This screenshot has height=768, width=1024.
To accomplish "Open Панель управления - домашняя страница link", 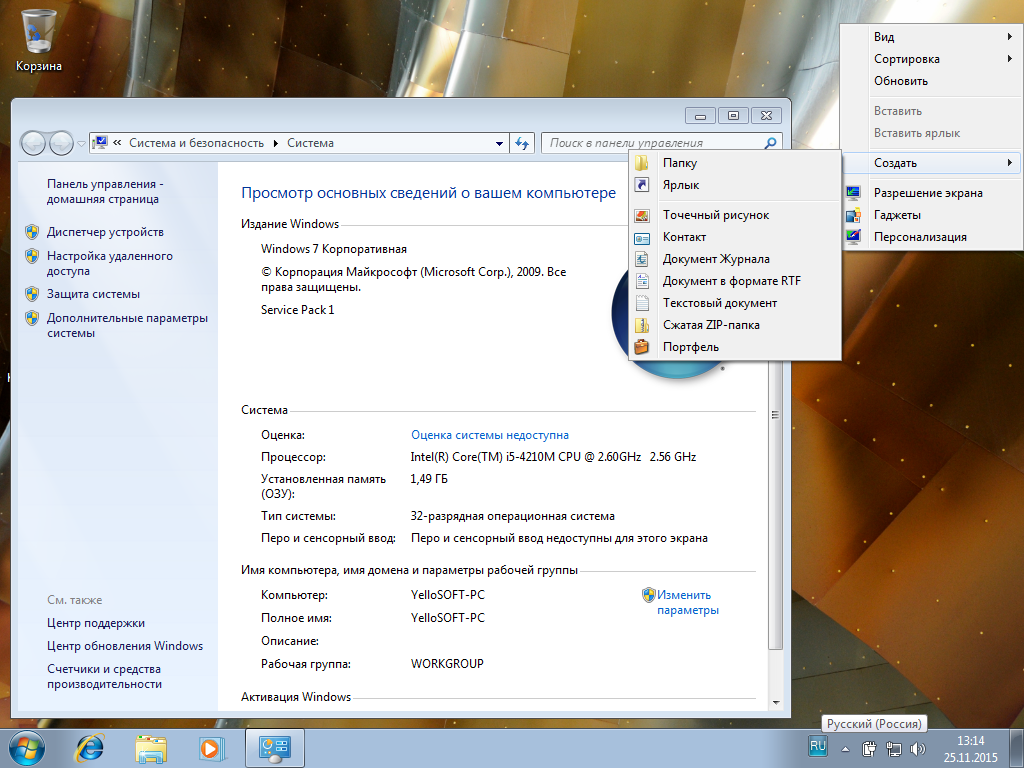I will (105, 191).
